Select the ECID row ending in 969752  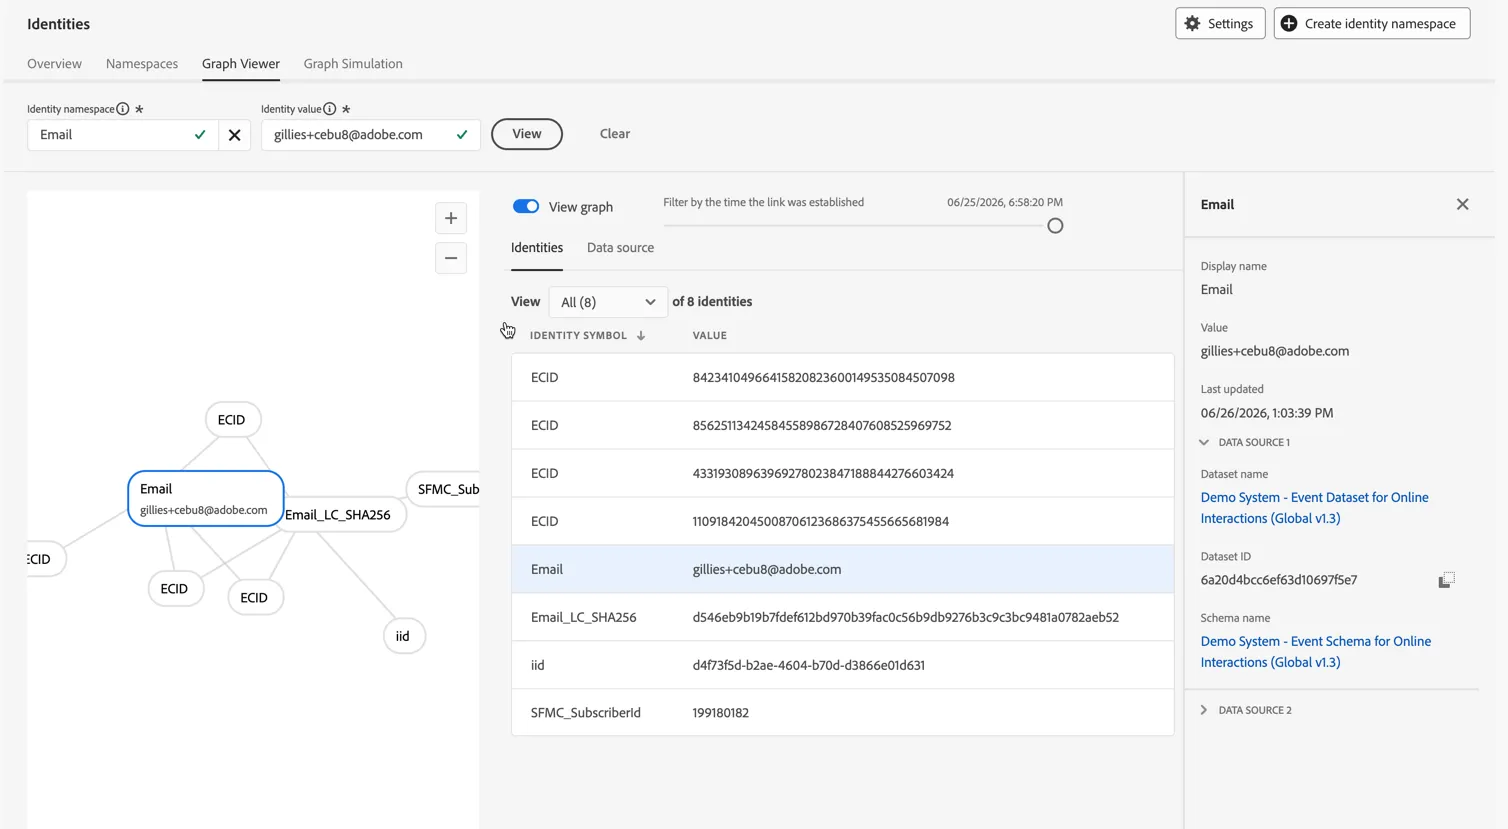pos(842,425)
